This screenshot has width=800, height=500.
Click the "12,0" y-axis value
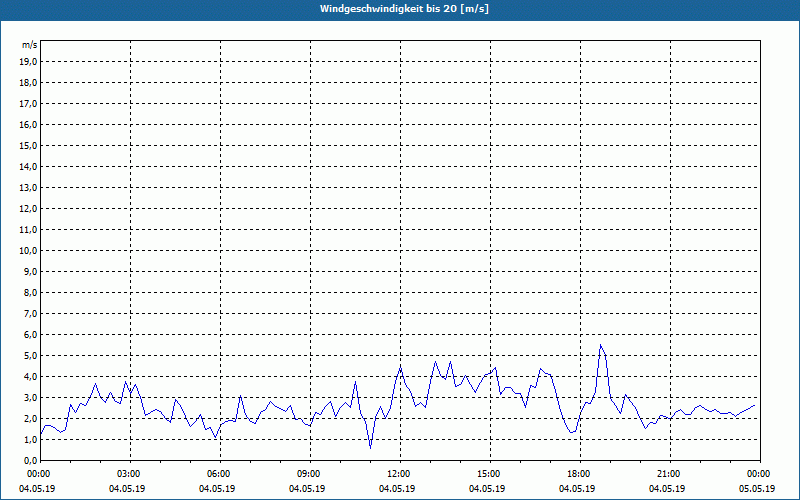(x=28, y=209)
